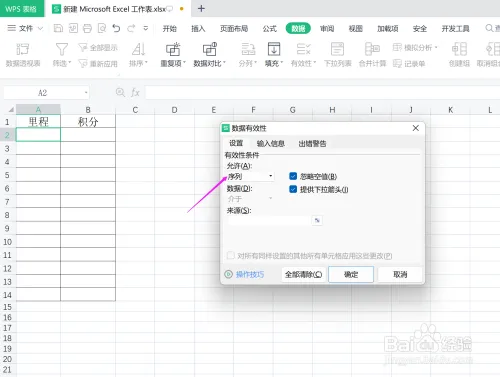
Task: Open Data Compare (数据对比) tool
Action: point(209,55)
